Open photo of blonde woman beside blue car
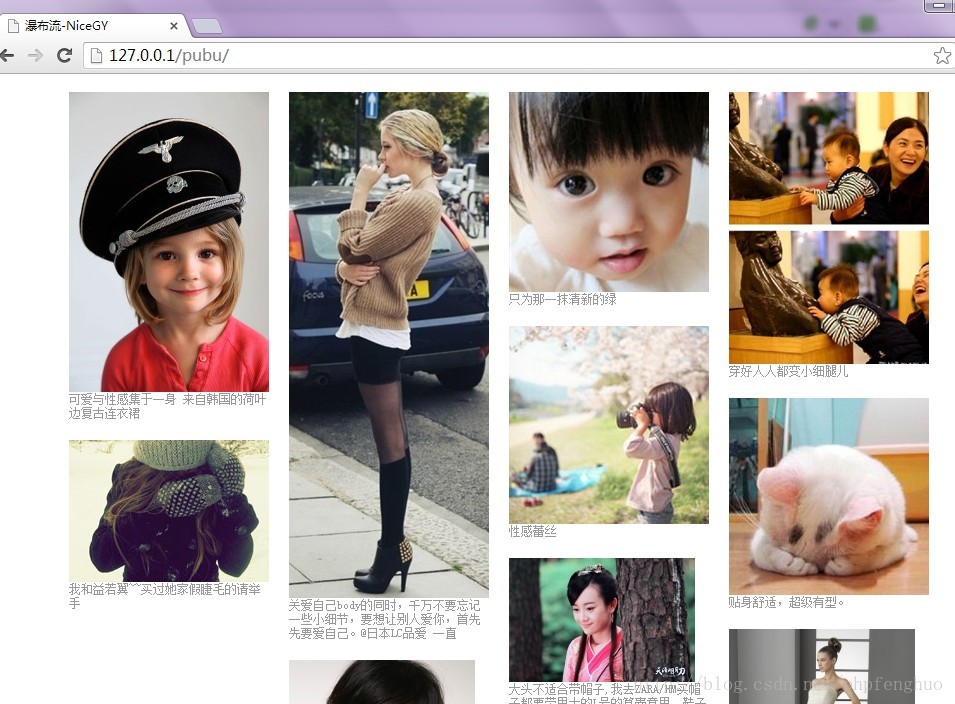This screenshot has height=704, width=955. tap(389, 345)
